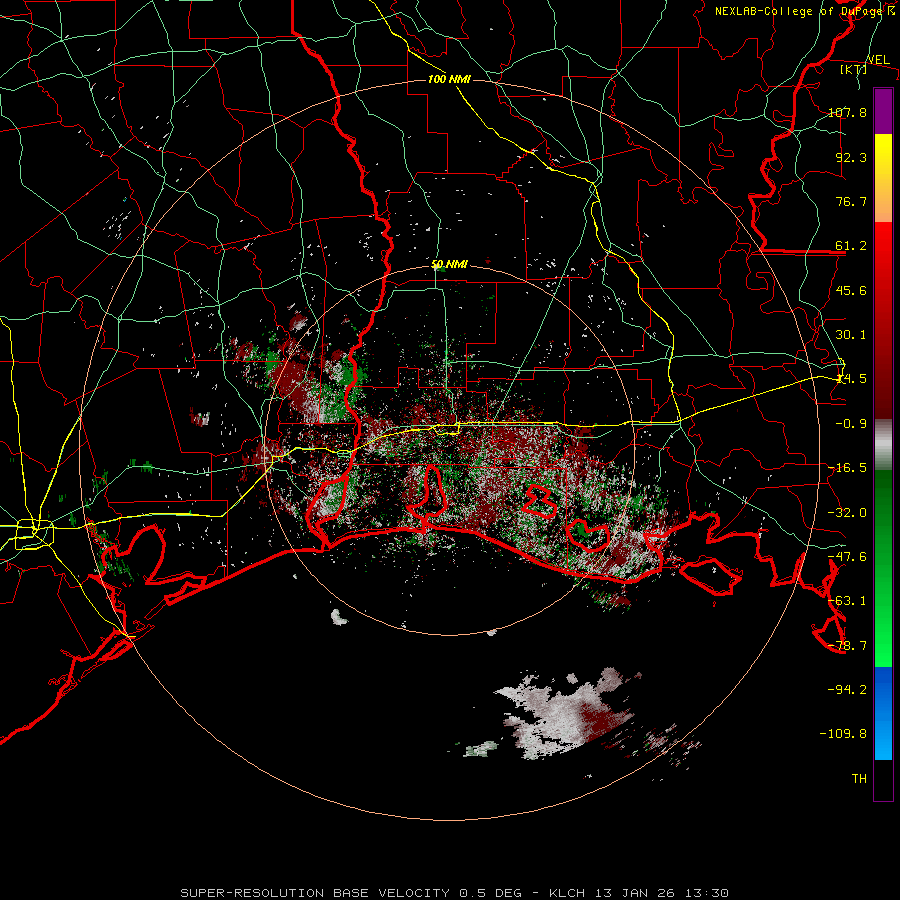The height and width of the screenshot is (900, 900).
Task: Click the 107.8 value on velocity scale
Action: coord(847,112)
